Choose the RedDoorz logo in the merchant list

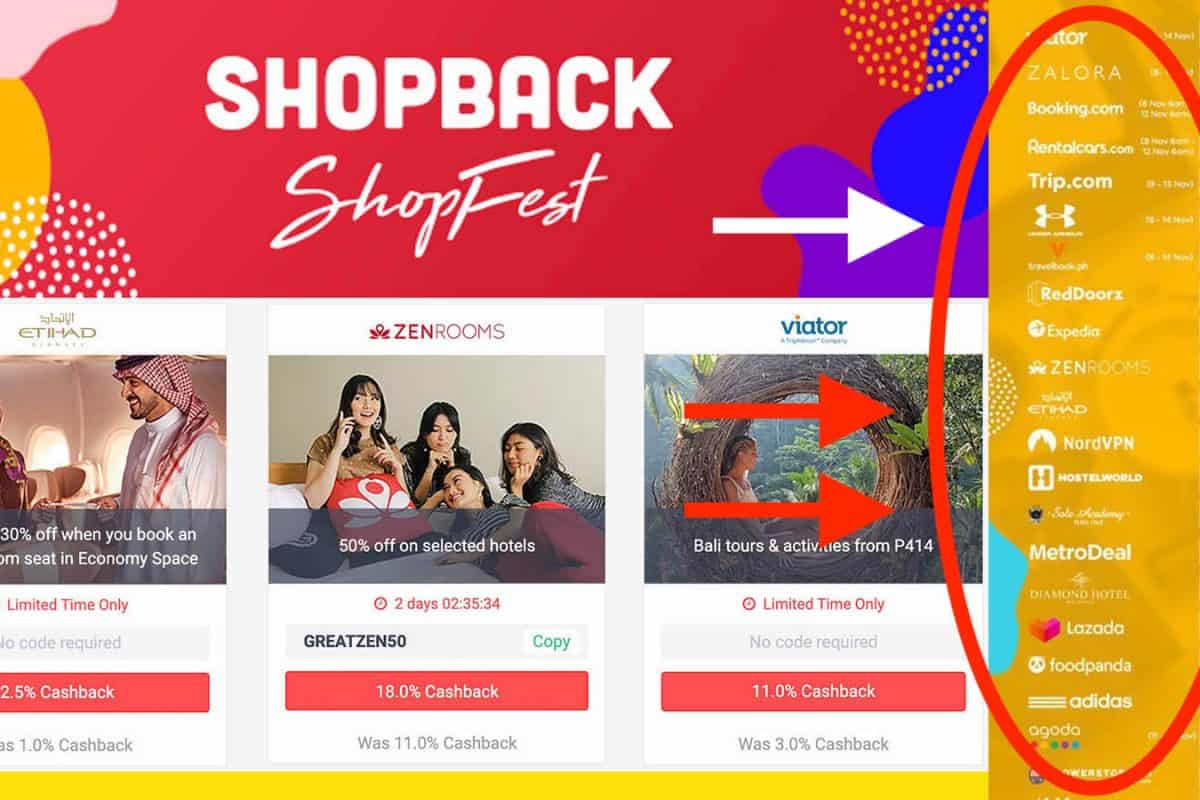coord(1075,294)
